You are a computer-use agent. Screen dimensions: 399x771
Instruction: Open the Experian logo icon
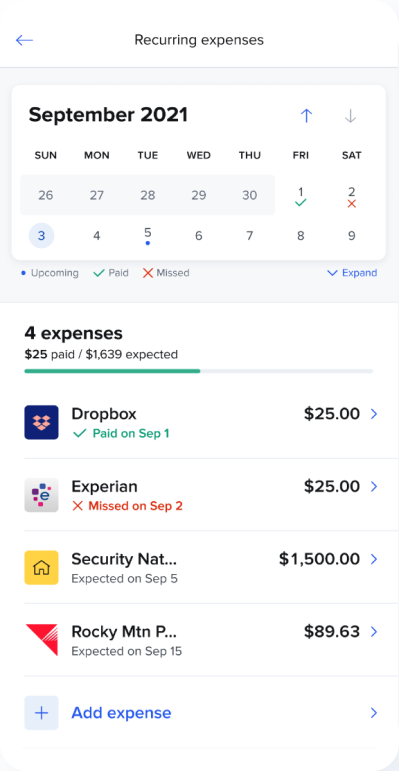click(41, 495)
